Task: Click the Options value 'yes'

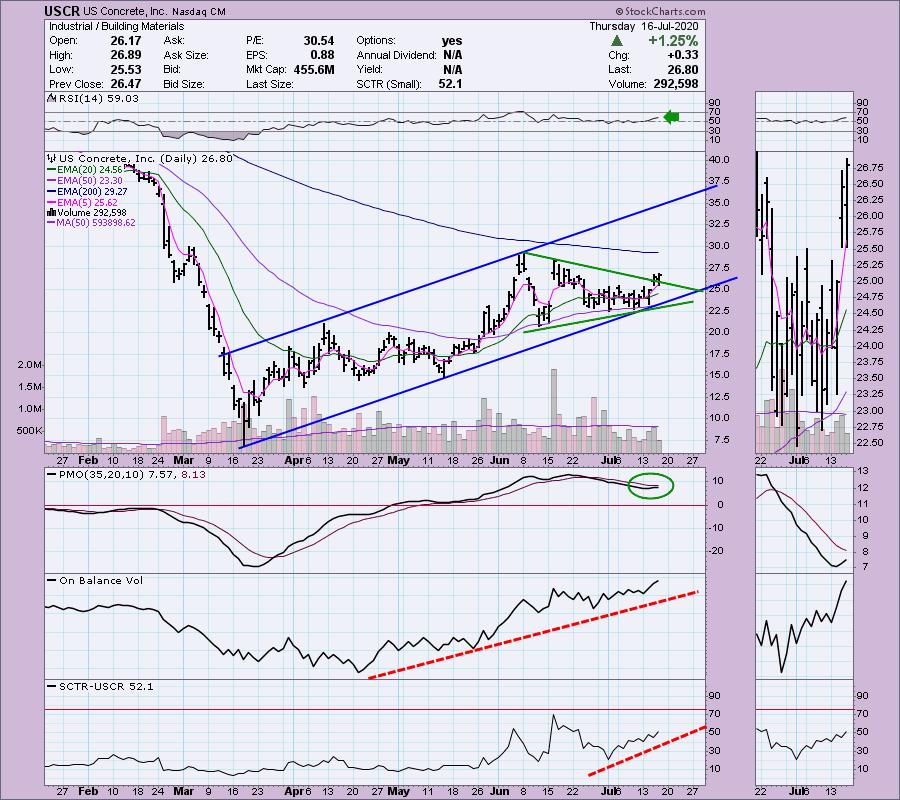Action: pyautogui.click(x=452, y=41)
